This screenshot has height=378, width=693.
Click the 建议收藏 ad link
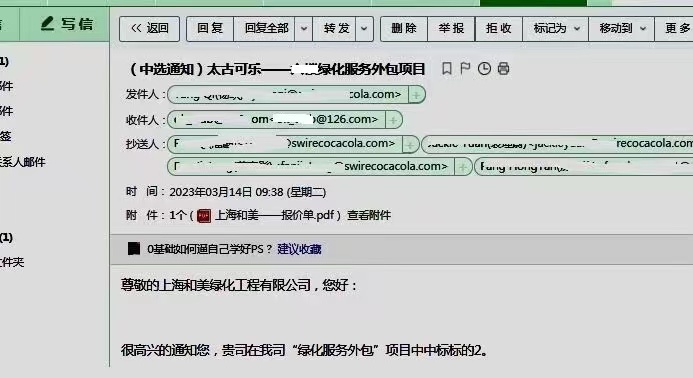[x=299, y=249]
